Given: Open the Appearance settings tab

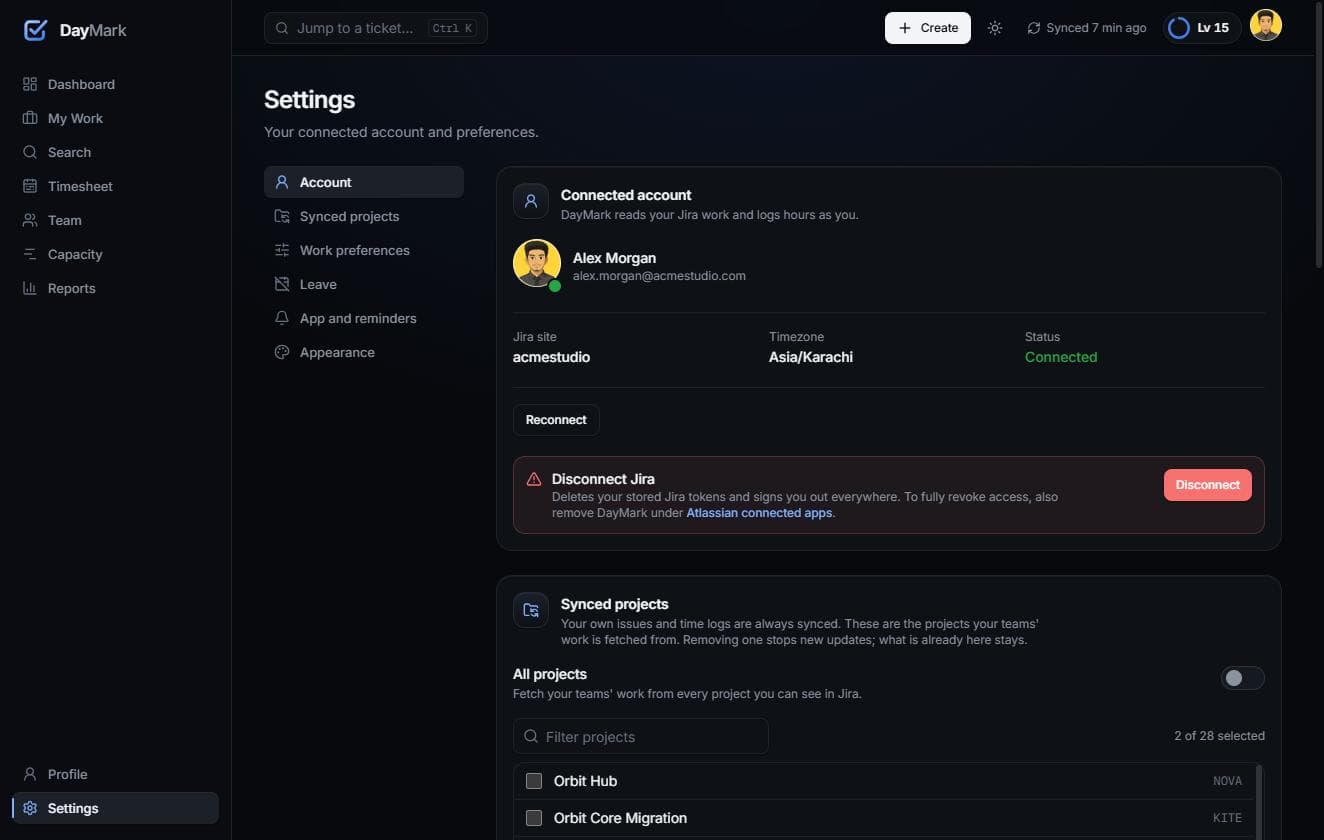Looking at the screenshot, I should click(x=364, y=352).
